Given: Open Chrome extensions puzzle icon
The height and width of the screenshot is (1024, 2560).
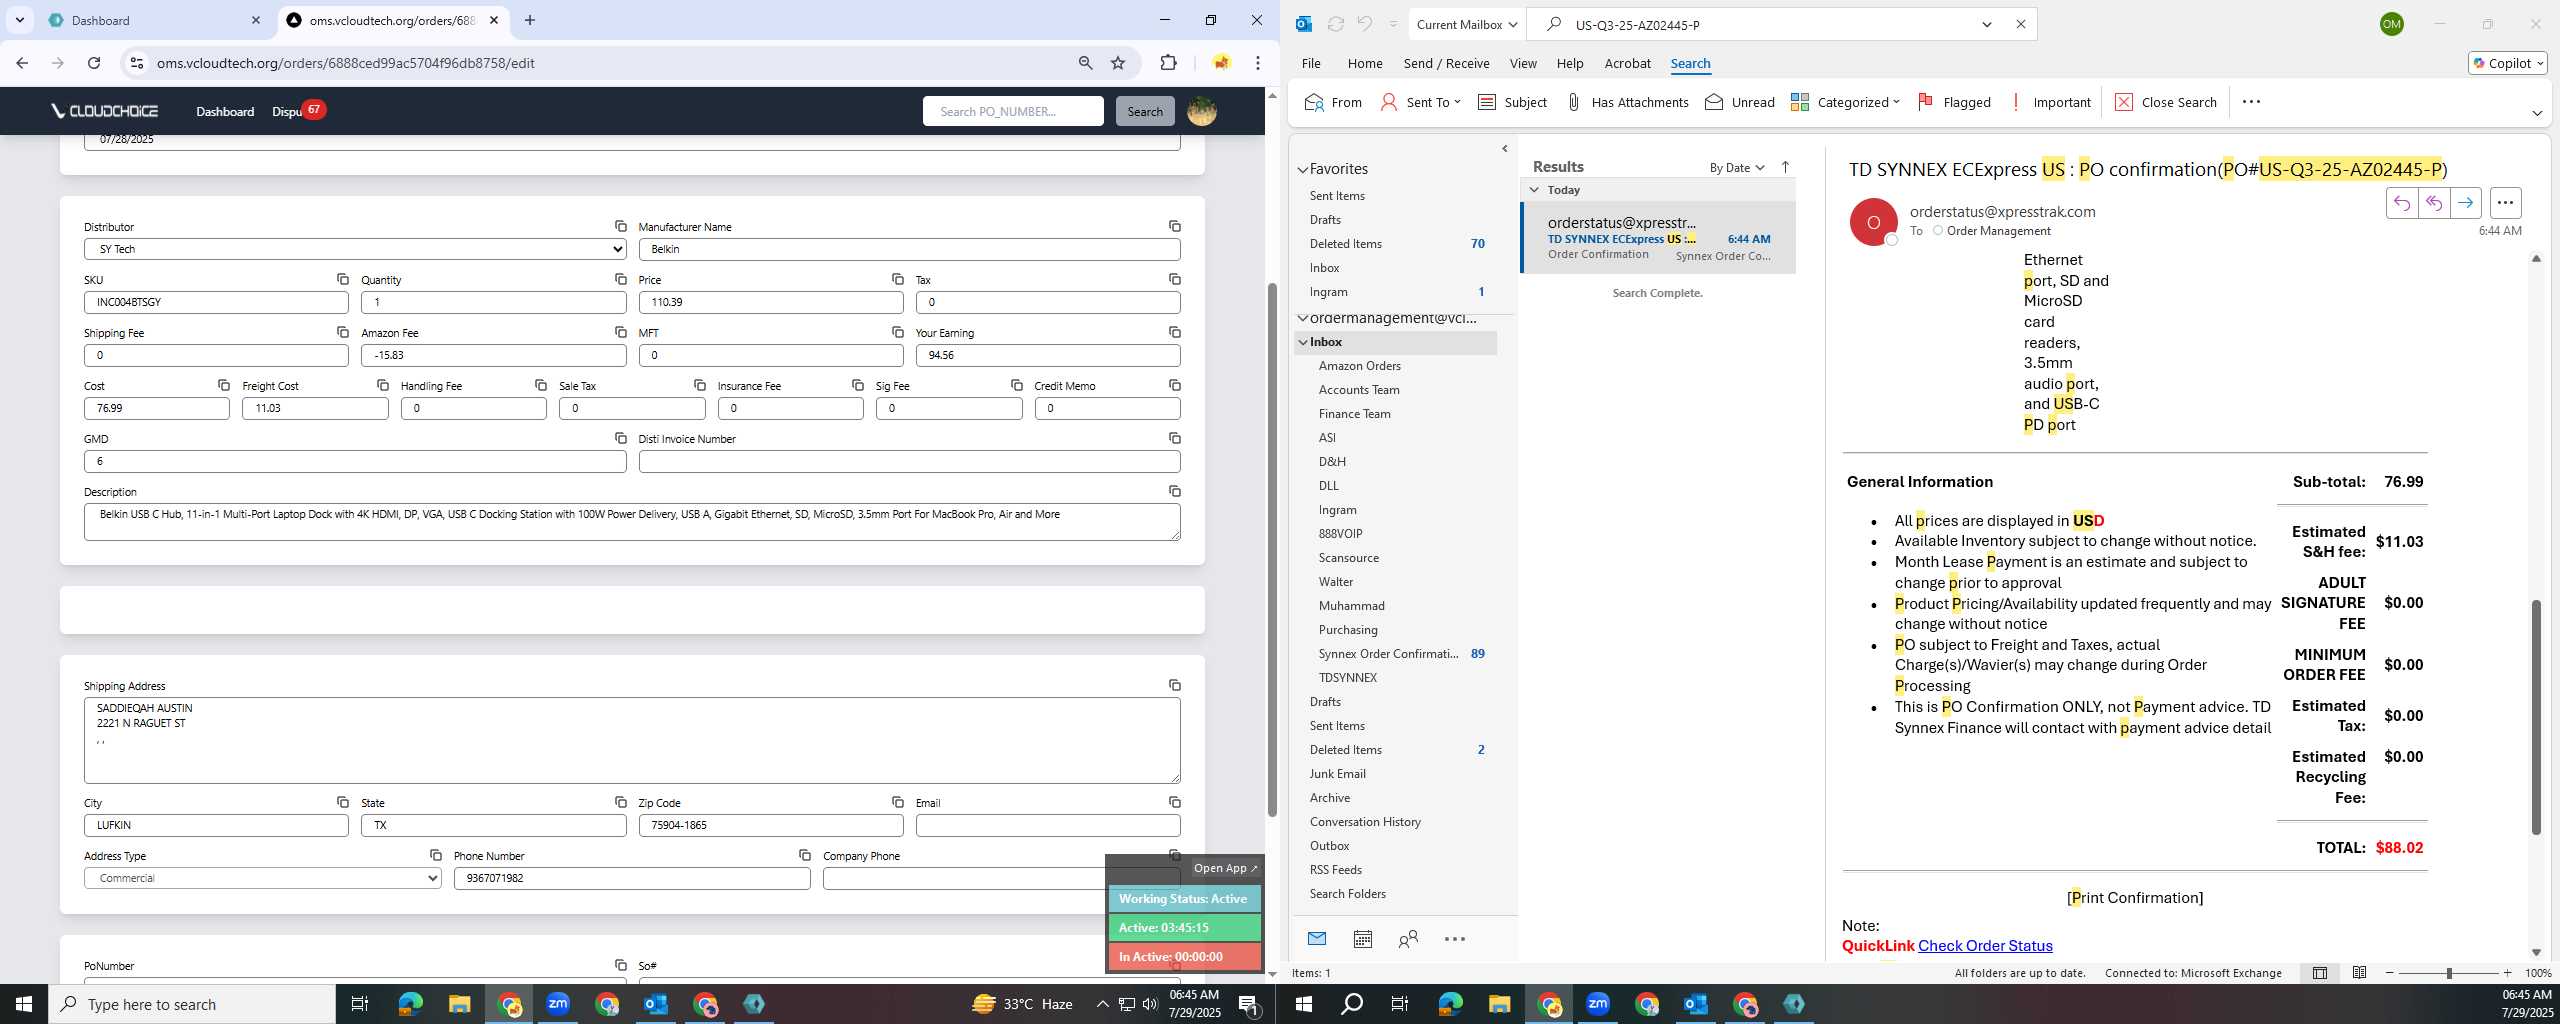Looking at the screenshot, I should tap(1168, 63).
